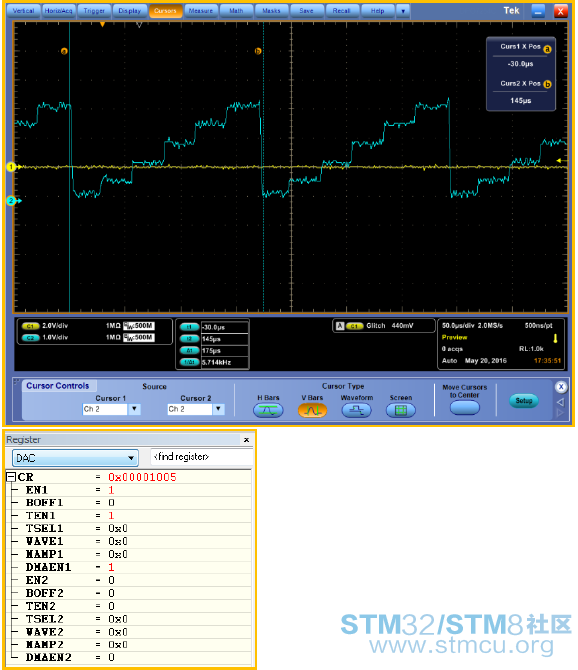
Task: Select the BOFF2 register field
Action: click(129, 593)
